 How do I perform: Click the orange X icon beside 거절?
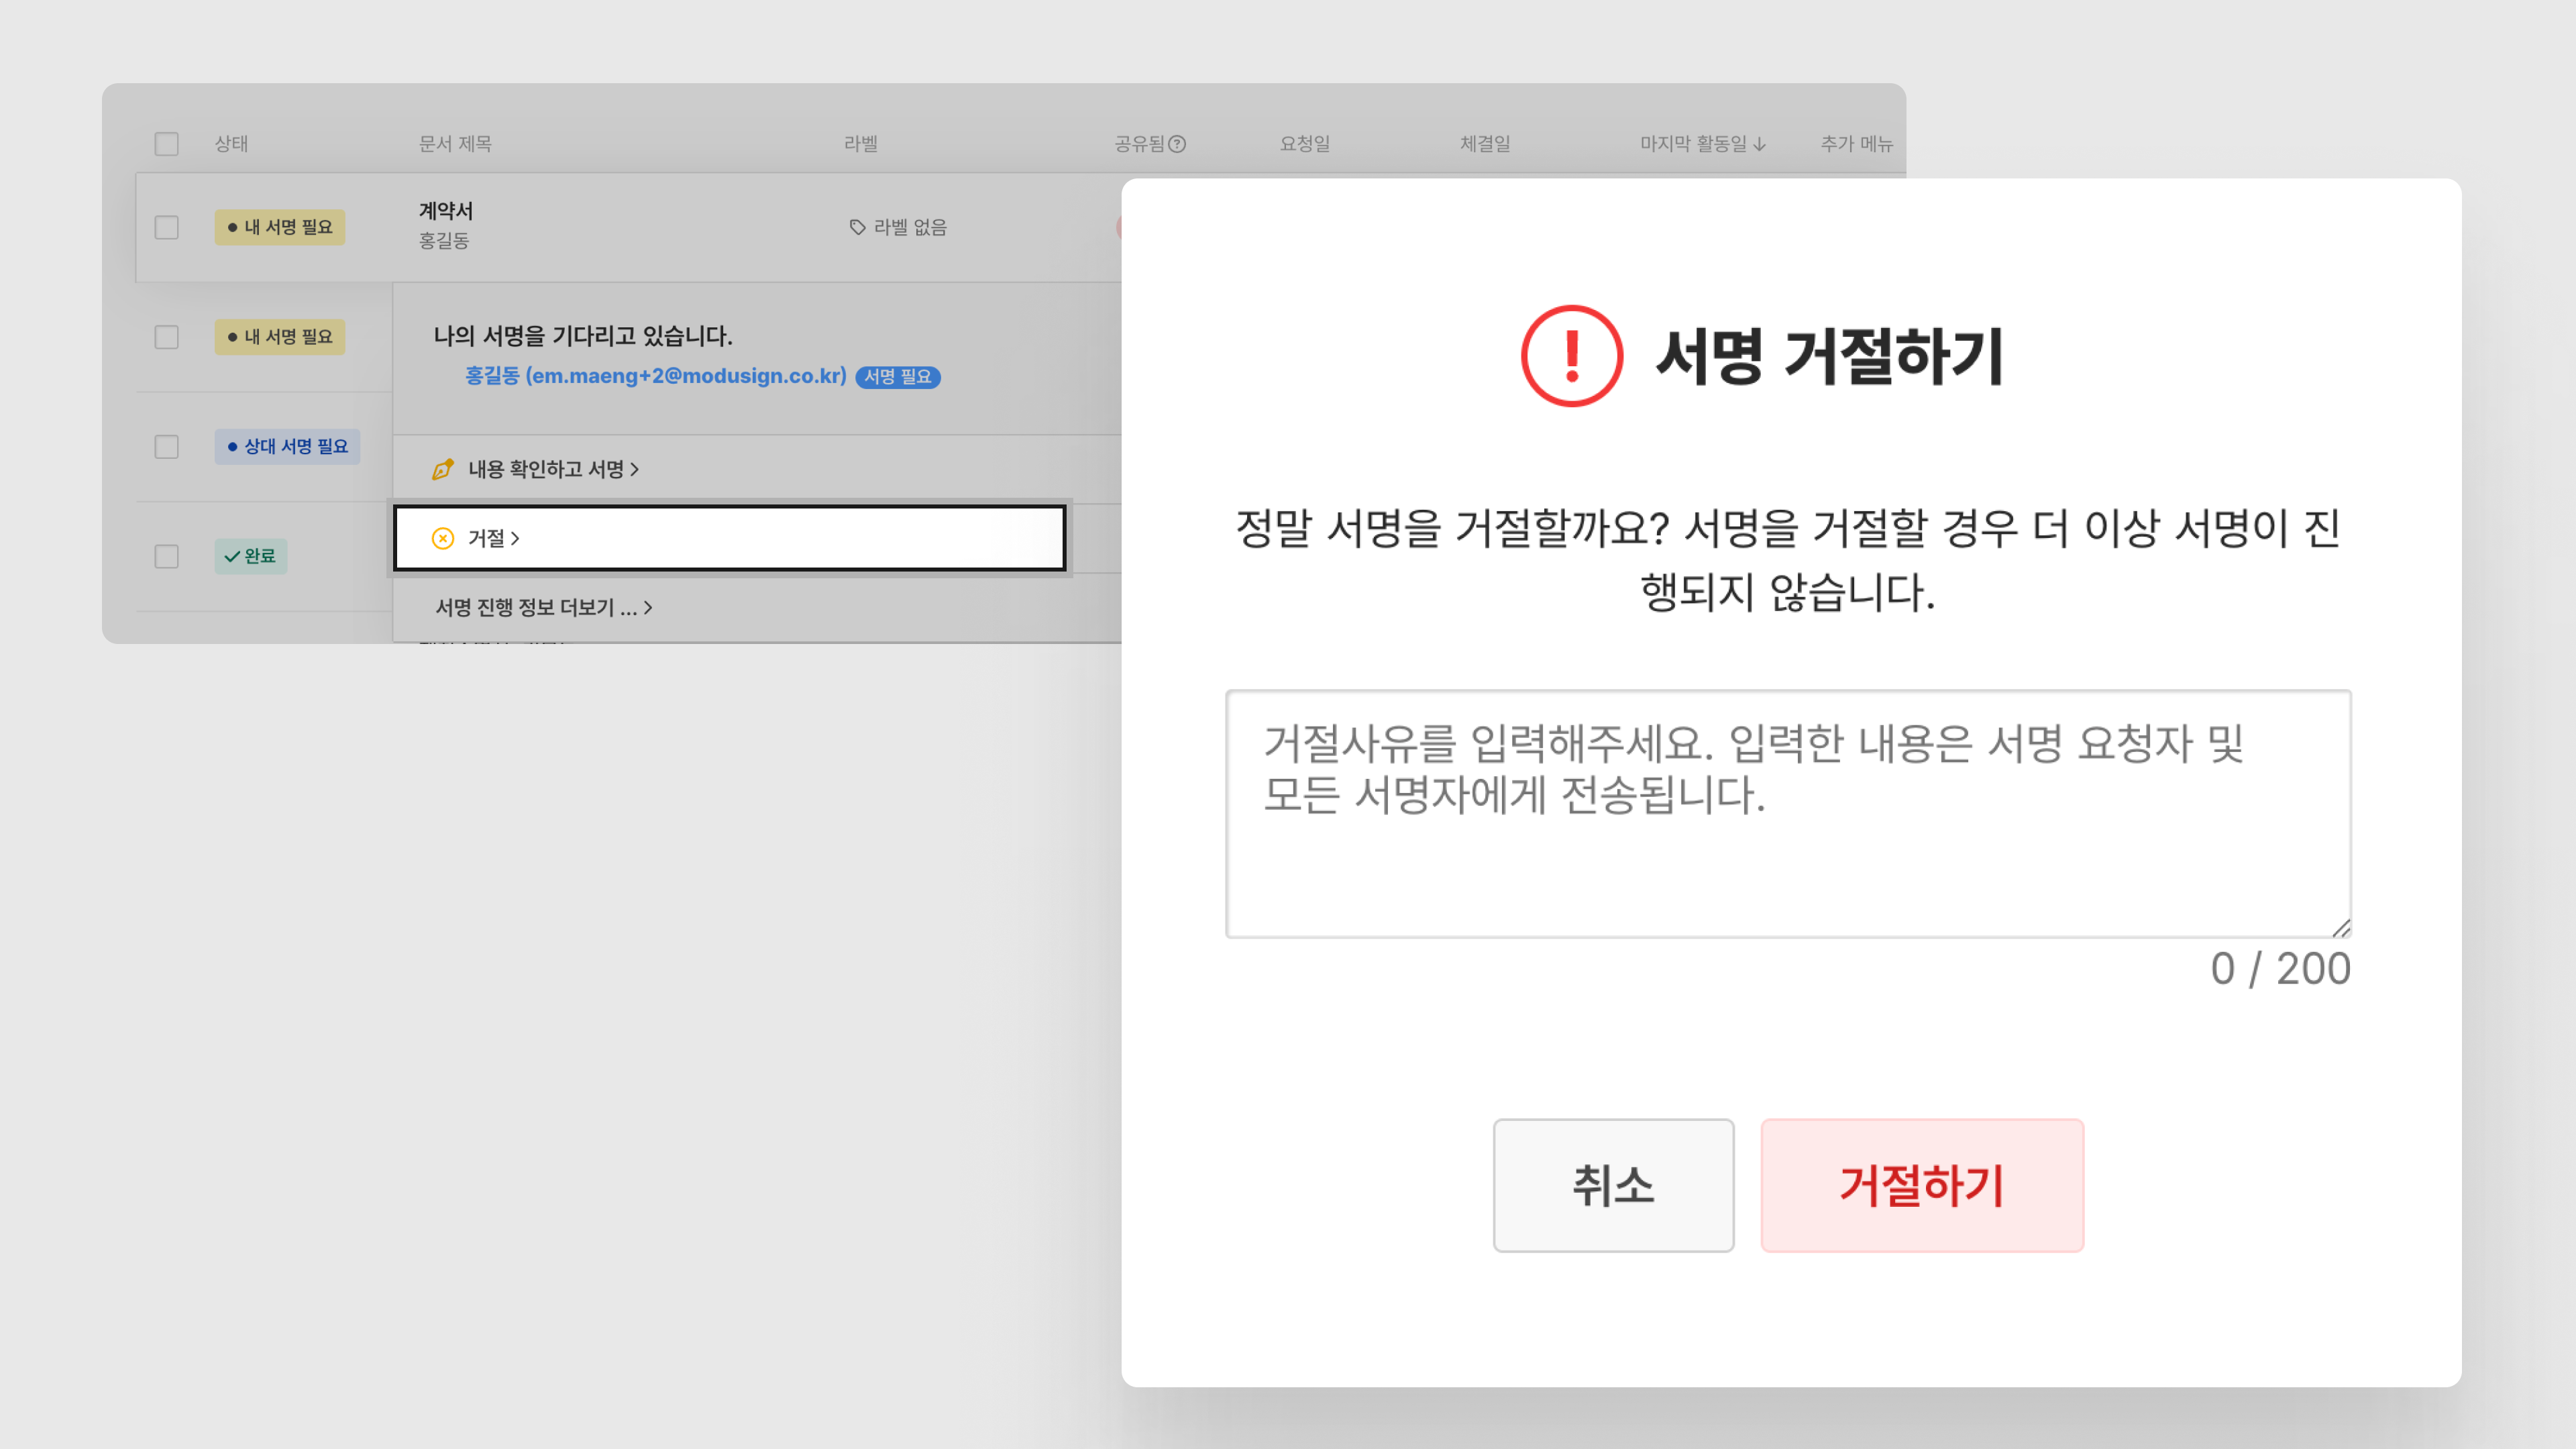point(442,538)
